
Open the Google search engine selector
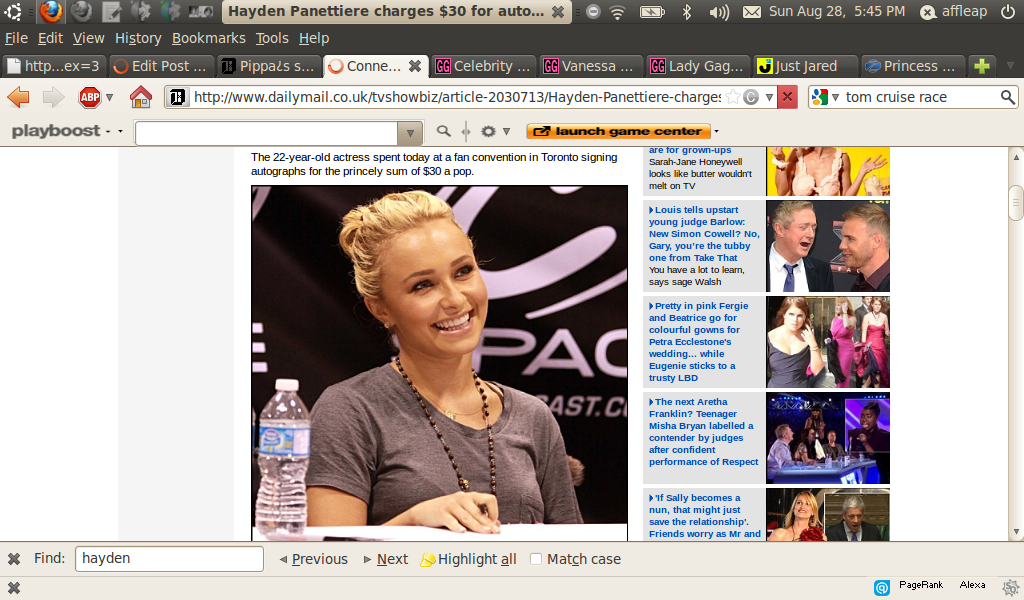824,97
